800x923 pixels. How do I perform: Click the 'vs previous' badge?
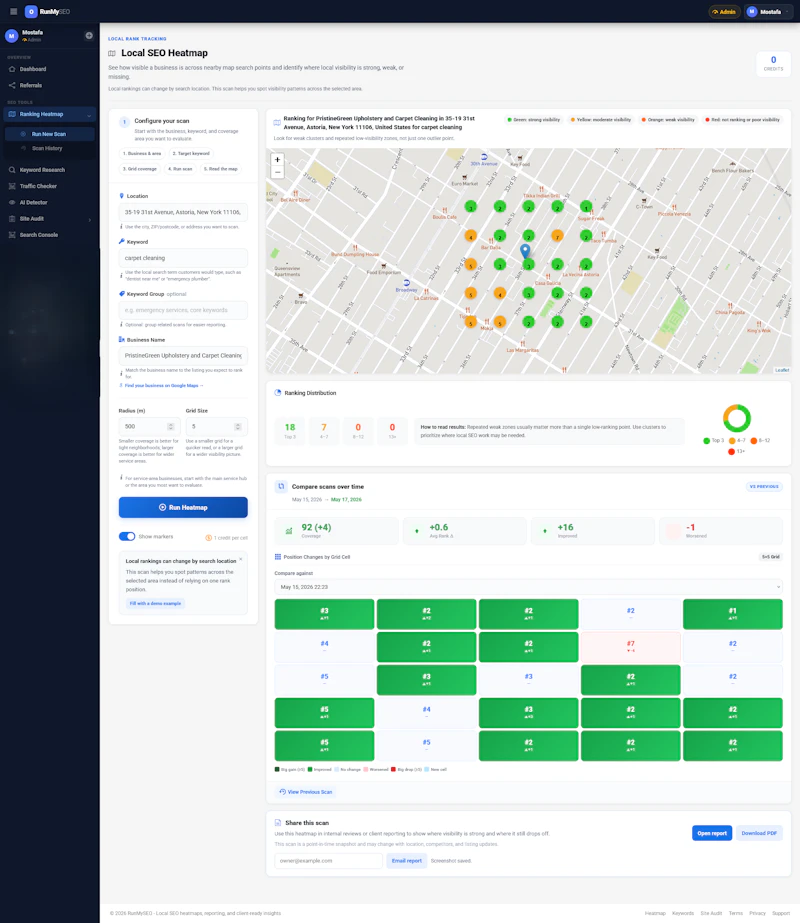[x=764, y=487]
